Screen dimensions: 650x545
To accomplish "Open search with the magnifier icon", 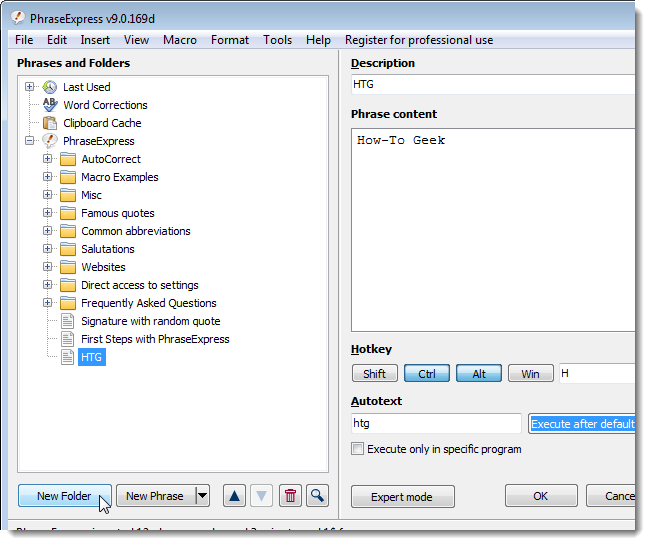I will click(318, 496).
